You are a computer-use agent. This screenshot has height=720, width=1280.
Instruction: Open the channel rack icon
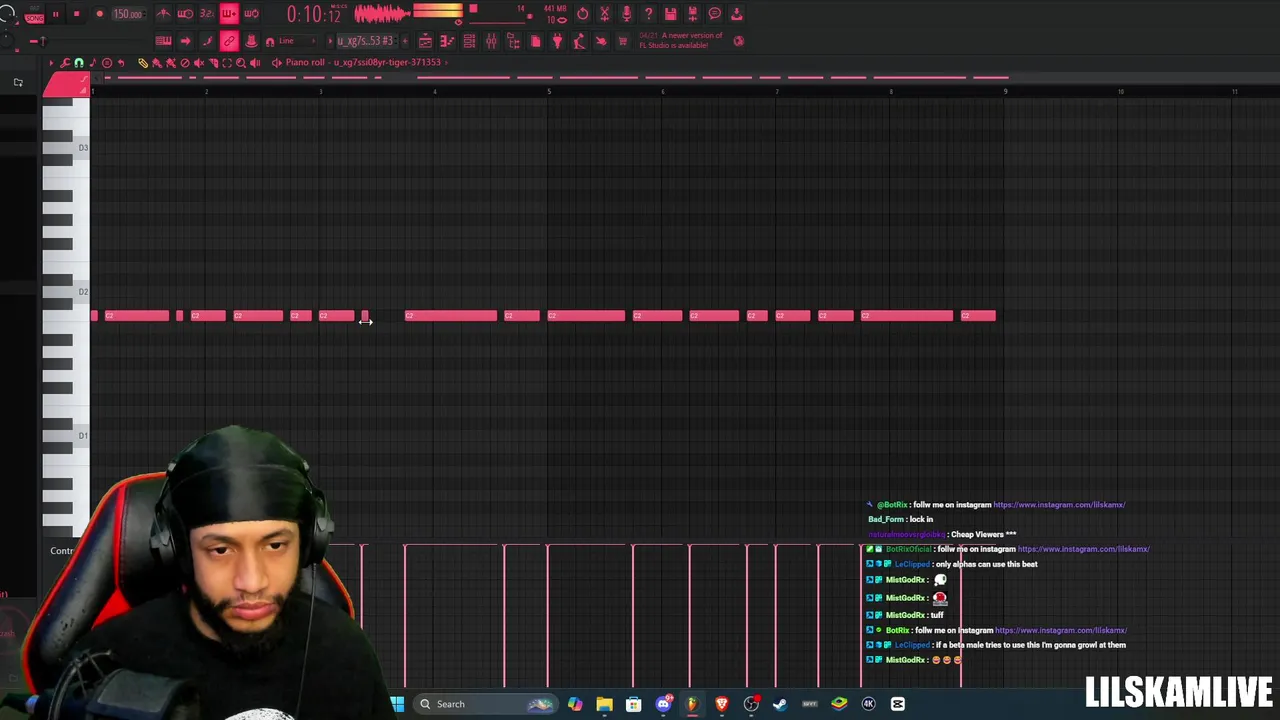click(x=469, y=41)
